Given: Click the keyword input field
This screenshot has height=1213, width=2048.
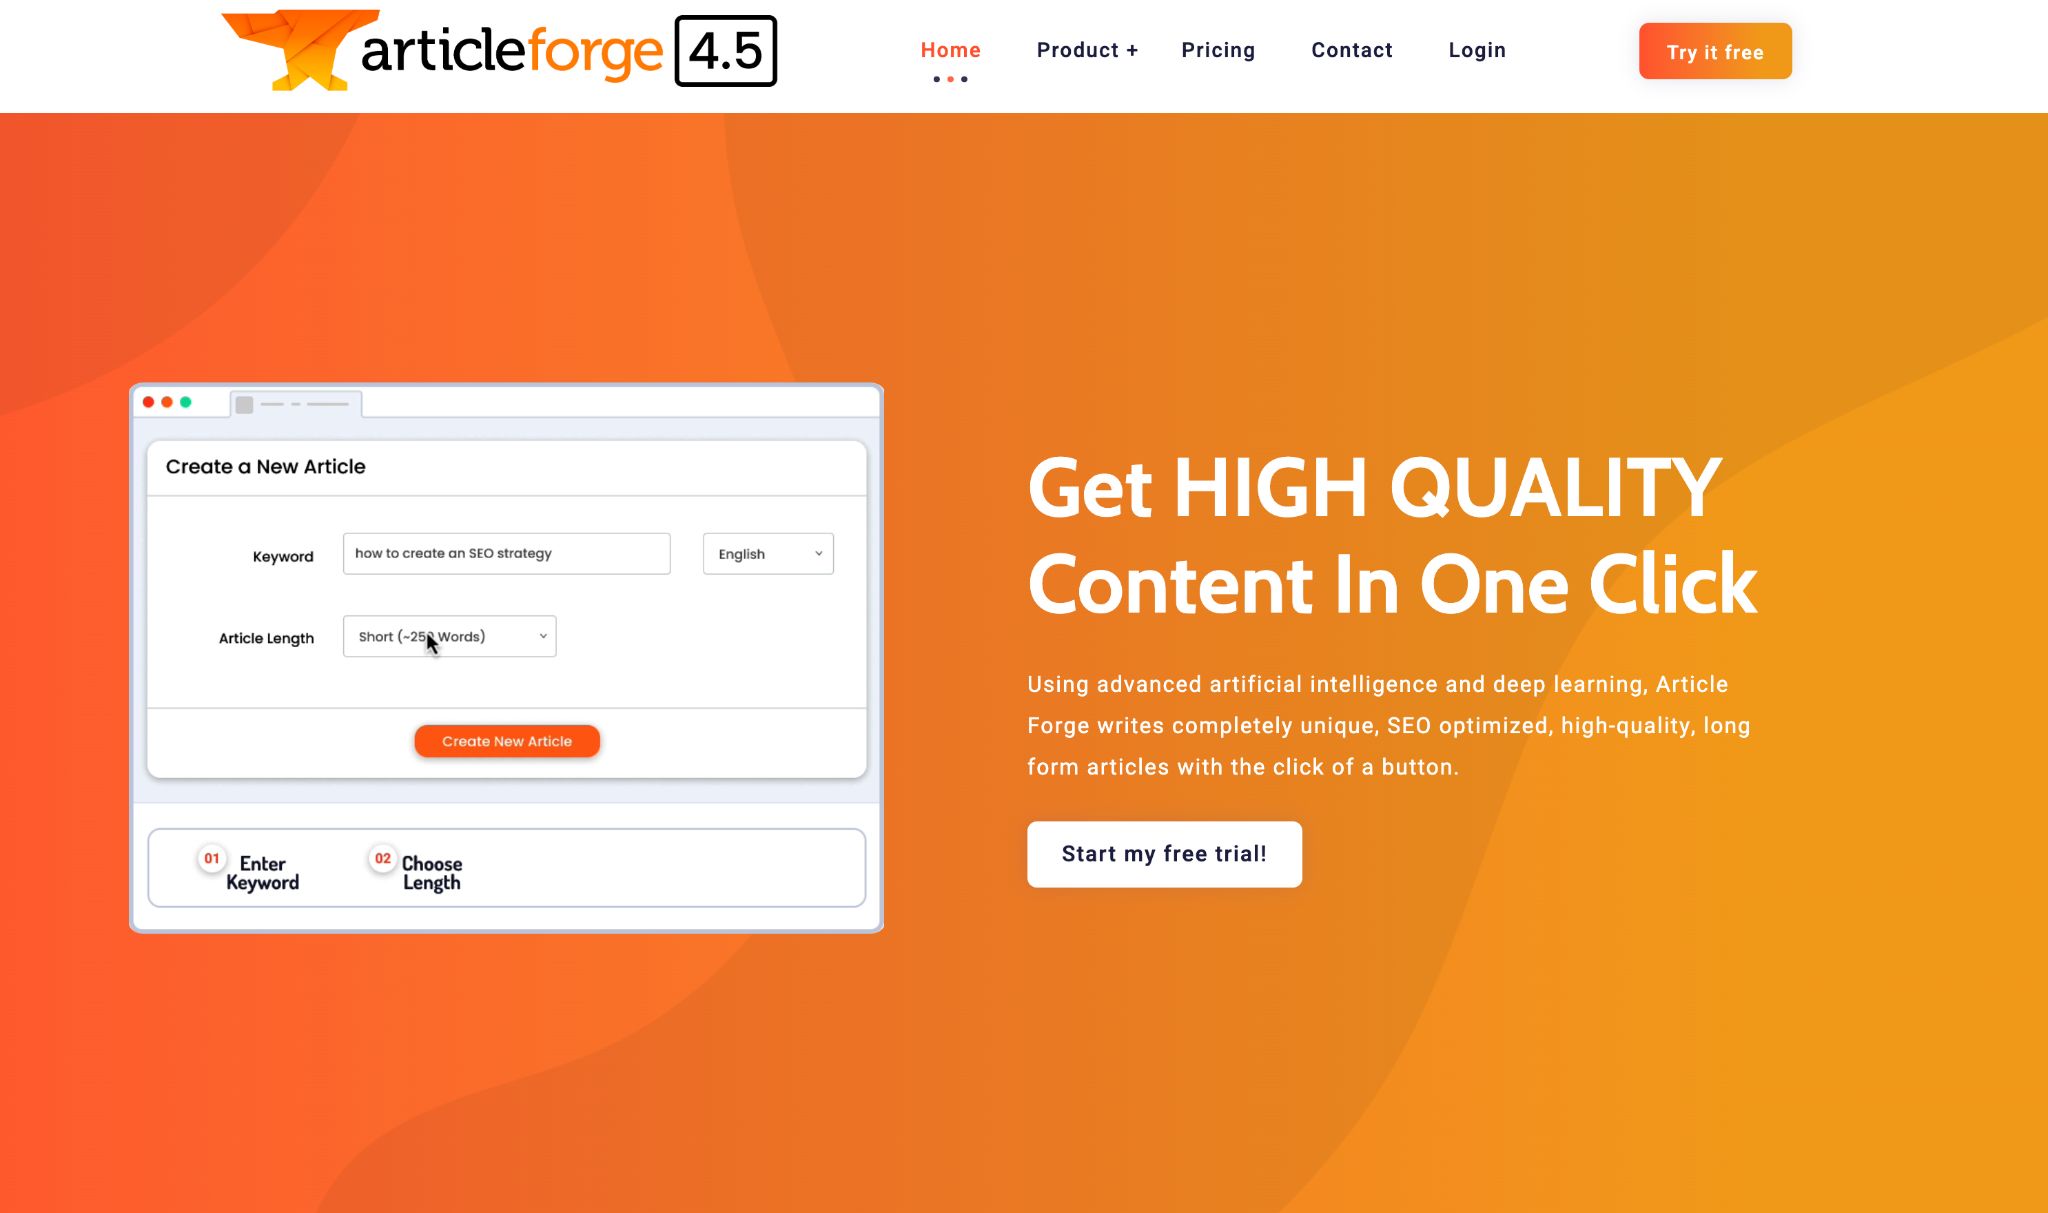Looking at the screenshot, I should pos(505,553).
